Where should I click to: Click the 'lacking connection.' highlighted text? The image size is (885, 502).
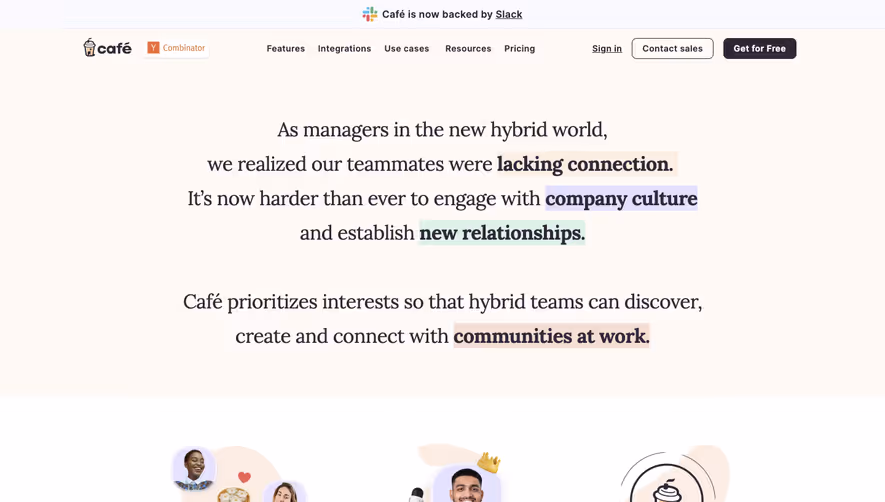[586, 164]
